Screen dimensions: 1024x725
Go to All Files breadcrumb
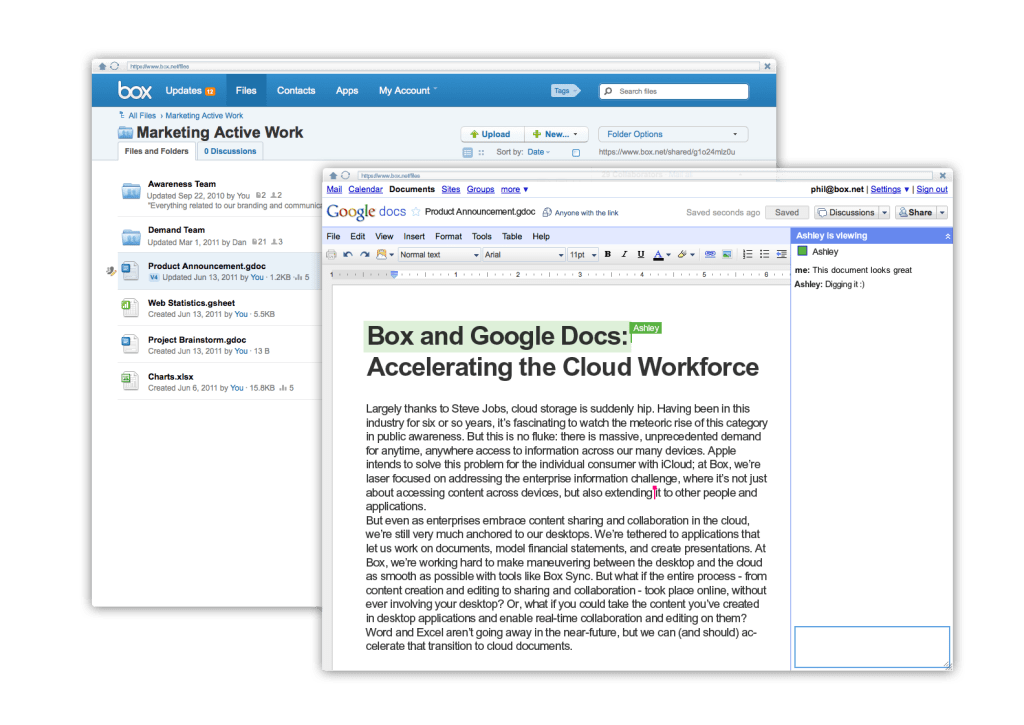click(x=142, y=116)
